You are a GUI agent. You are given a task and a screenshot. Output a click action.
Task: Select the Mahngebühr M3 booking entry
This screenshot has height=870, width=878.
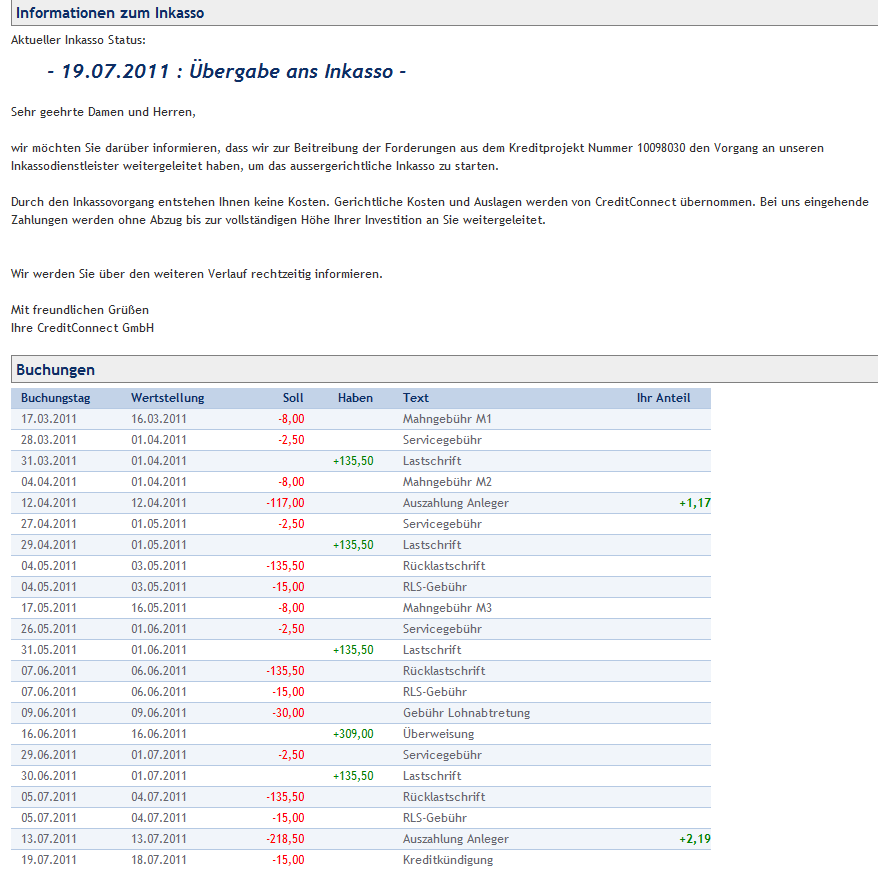(447, 608)
